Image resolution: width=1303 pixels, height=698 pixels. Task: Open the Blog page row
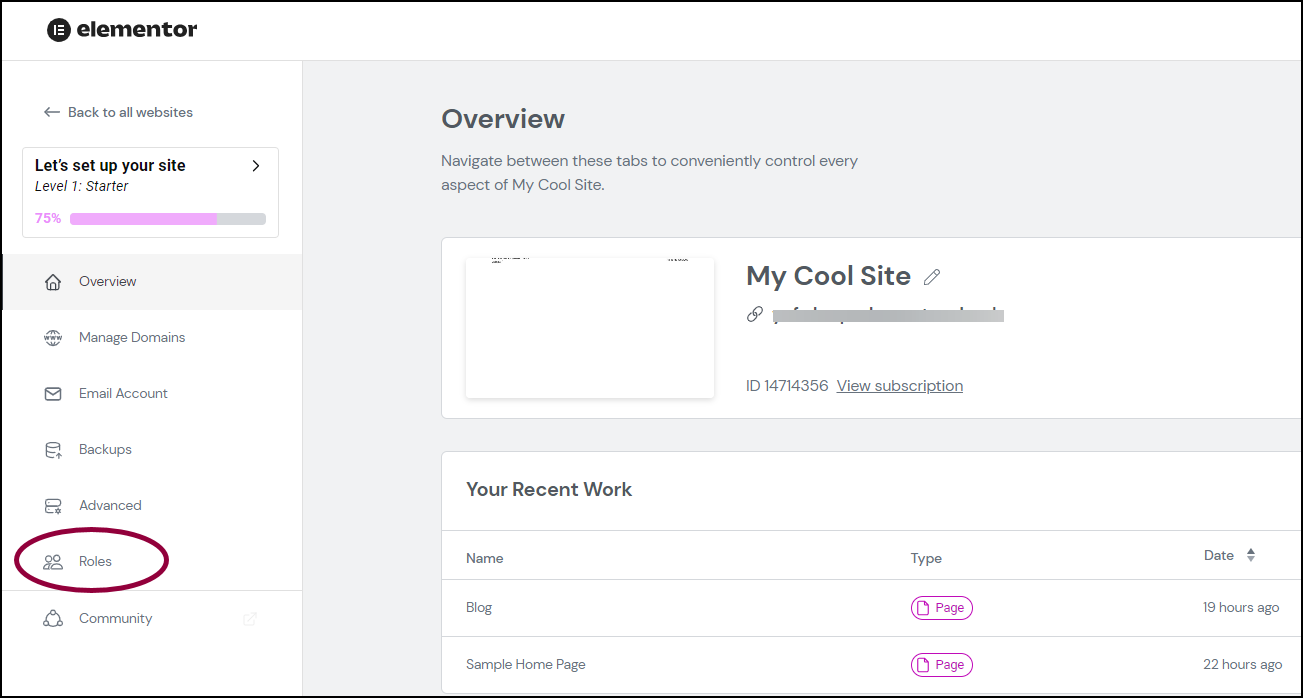872,608
